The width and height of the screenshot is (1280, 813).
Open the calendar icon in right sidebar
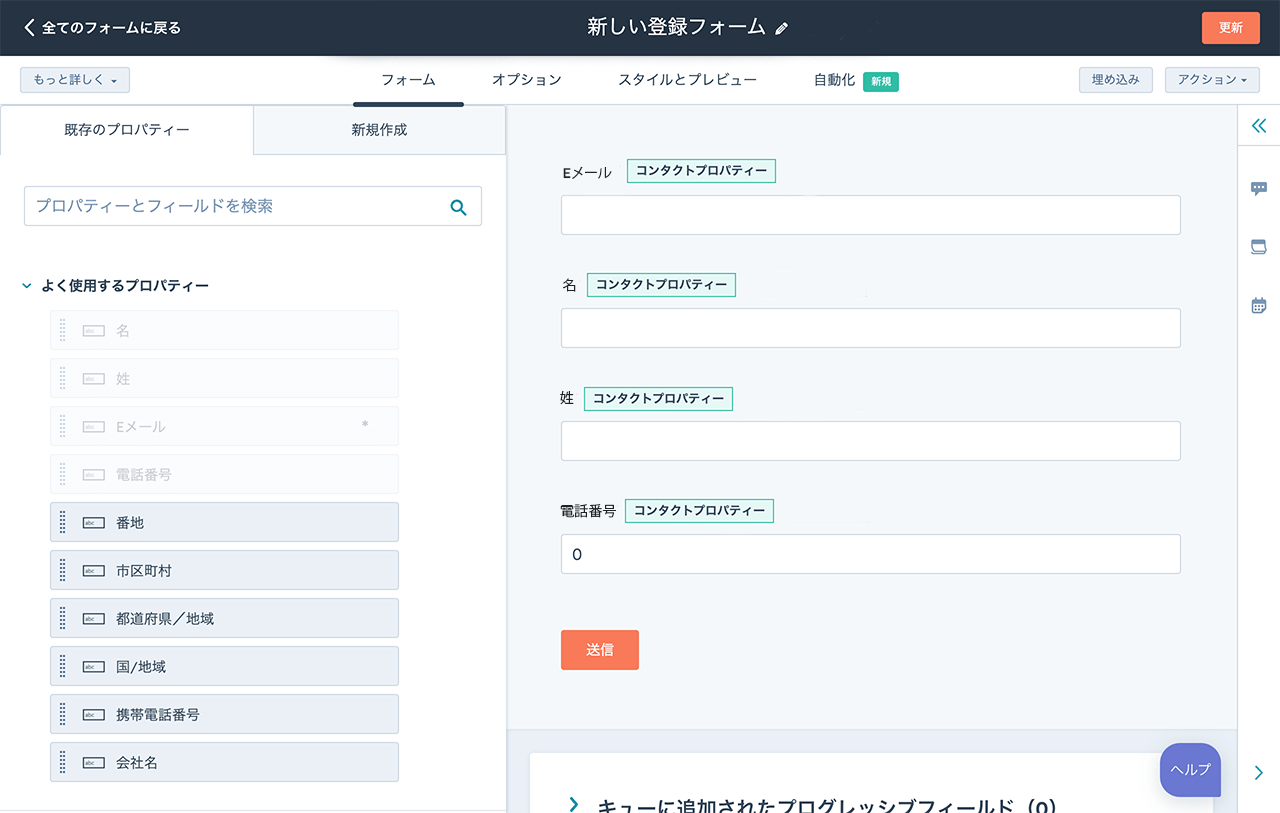coord(1259,305)
